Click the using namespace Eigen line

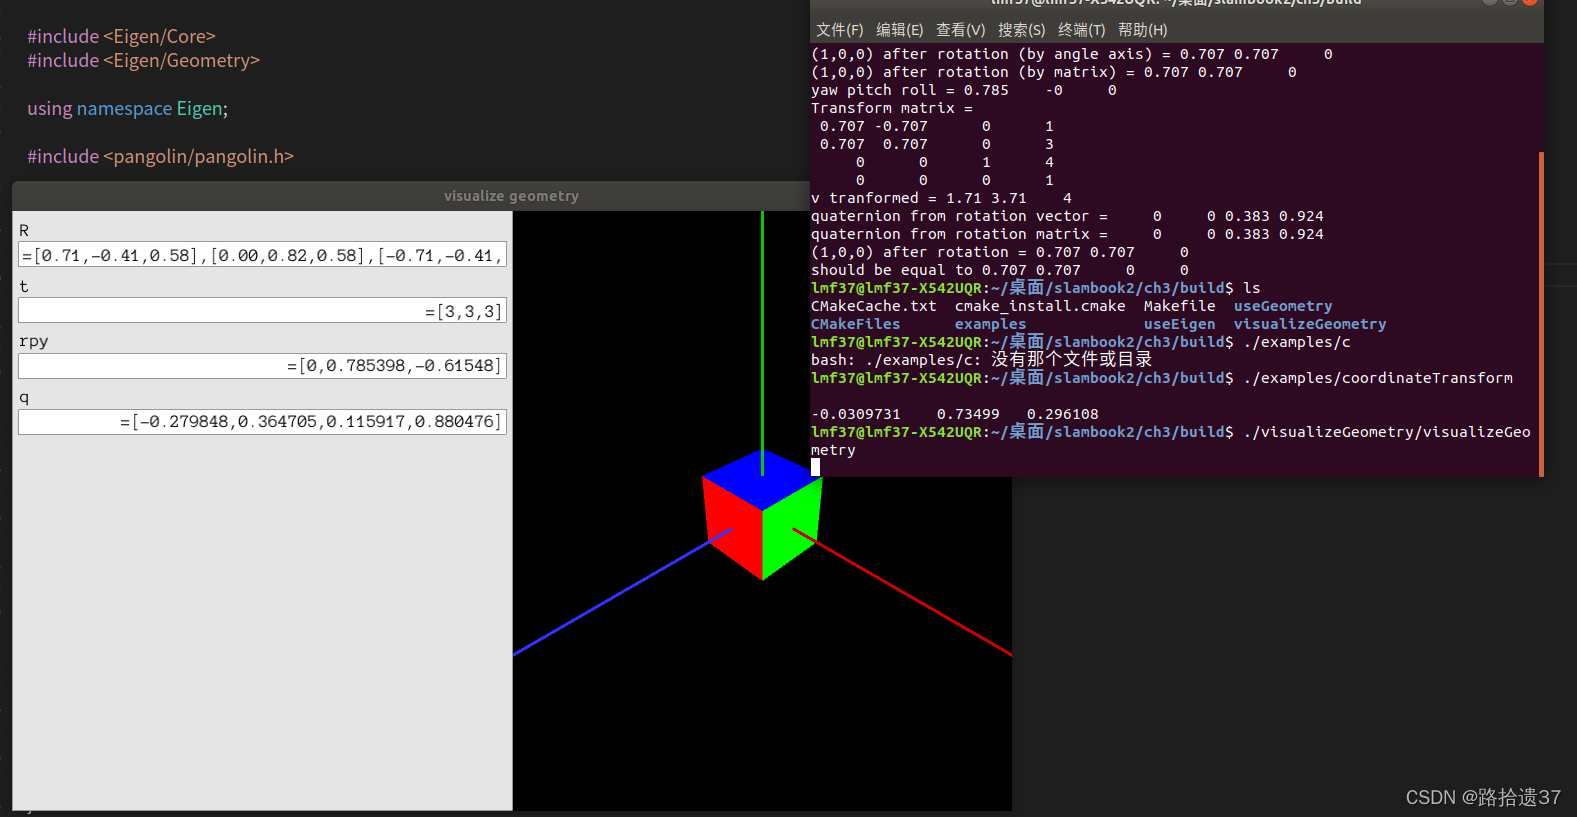click(127, 108)
